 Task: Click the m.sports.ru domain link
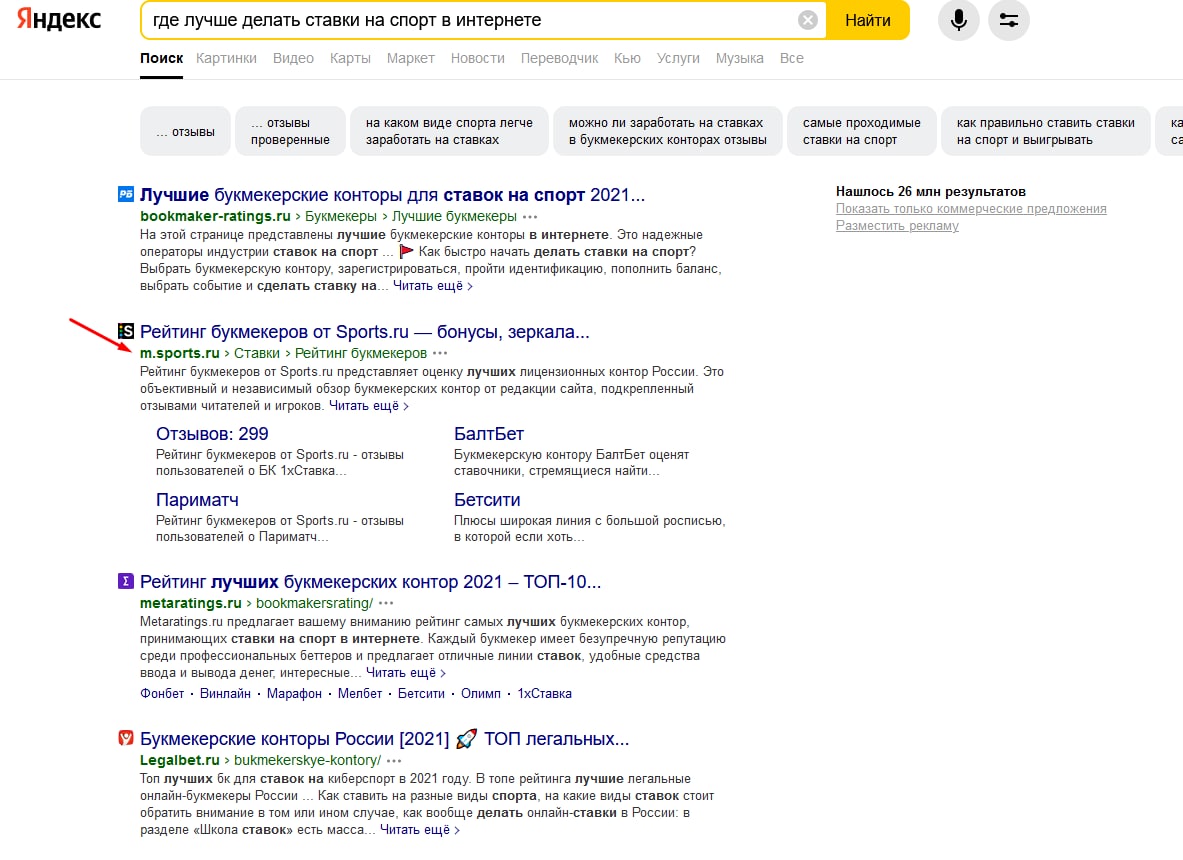click(180, 353)
